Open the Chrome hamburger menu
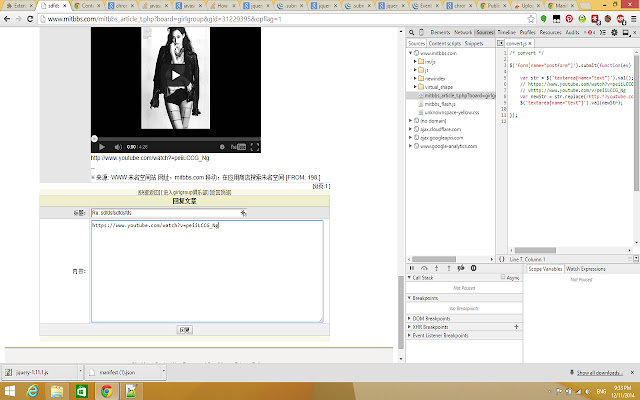Image resolution: width=640 pixels, height=400 pixels. click(633, 19)
